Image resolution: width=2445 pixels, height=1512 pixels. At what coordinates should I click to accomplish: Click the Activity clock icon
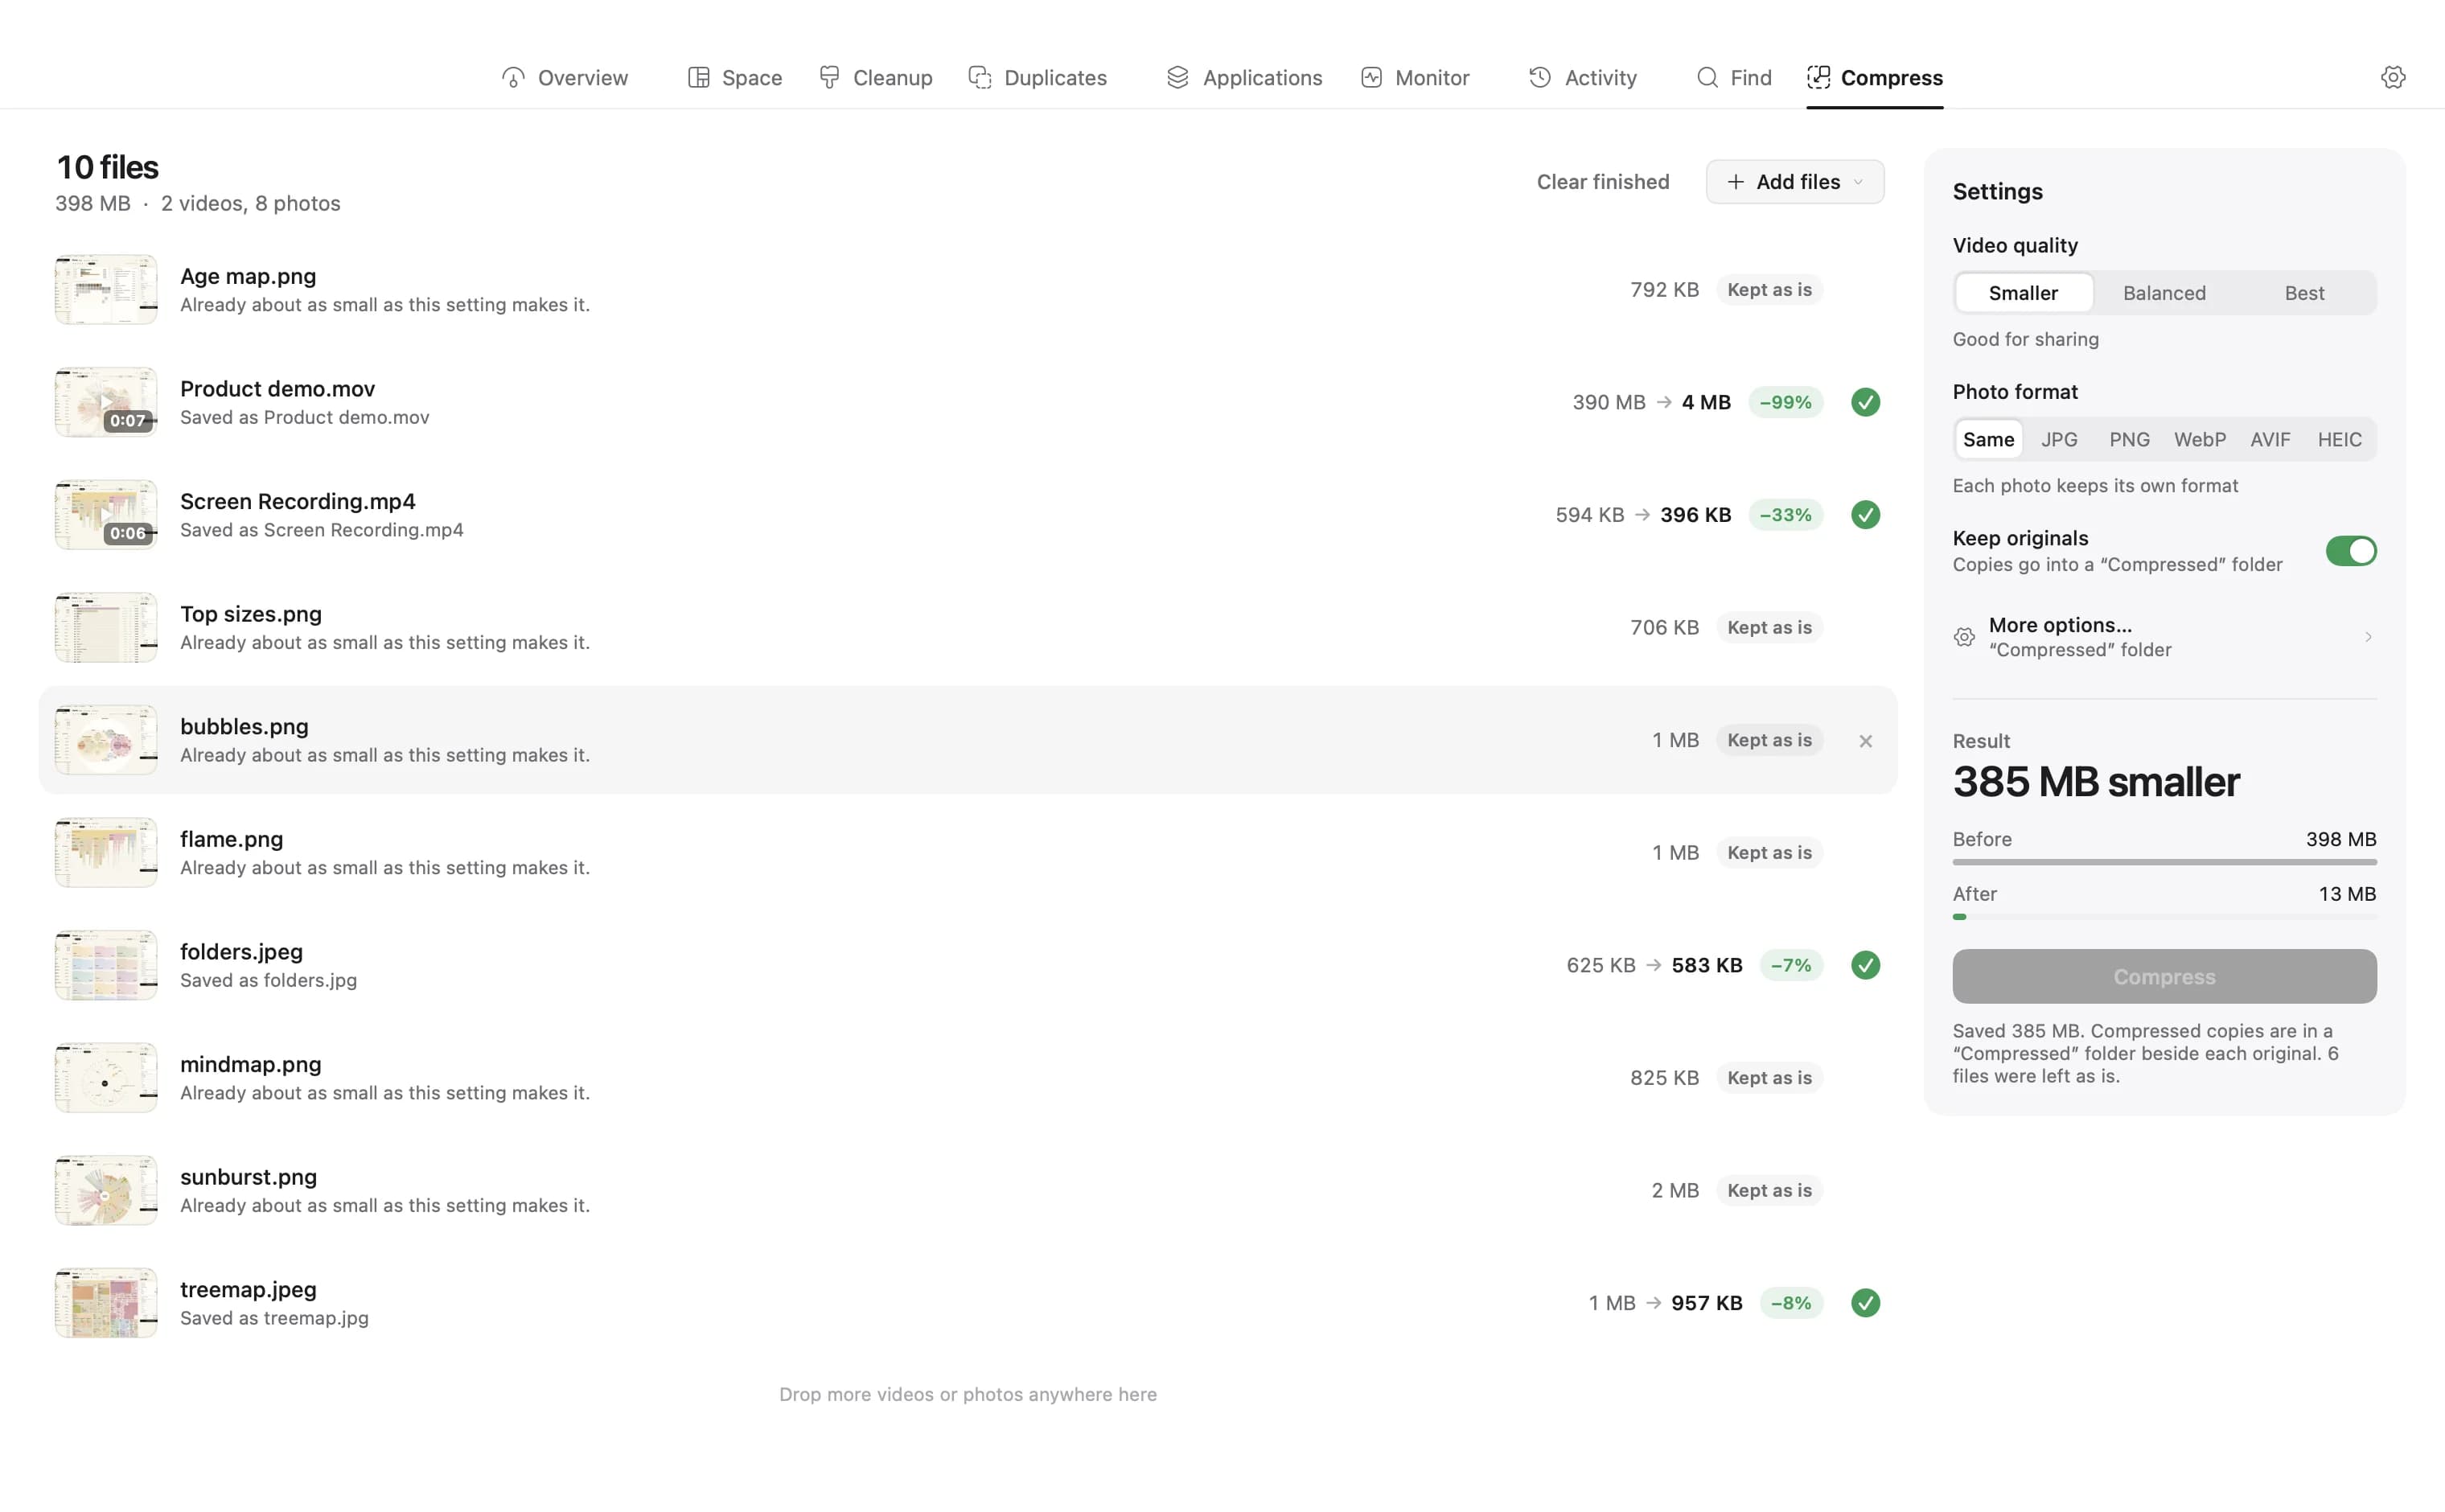click(1540, 77)
